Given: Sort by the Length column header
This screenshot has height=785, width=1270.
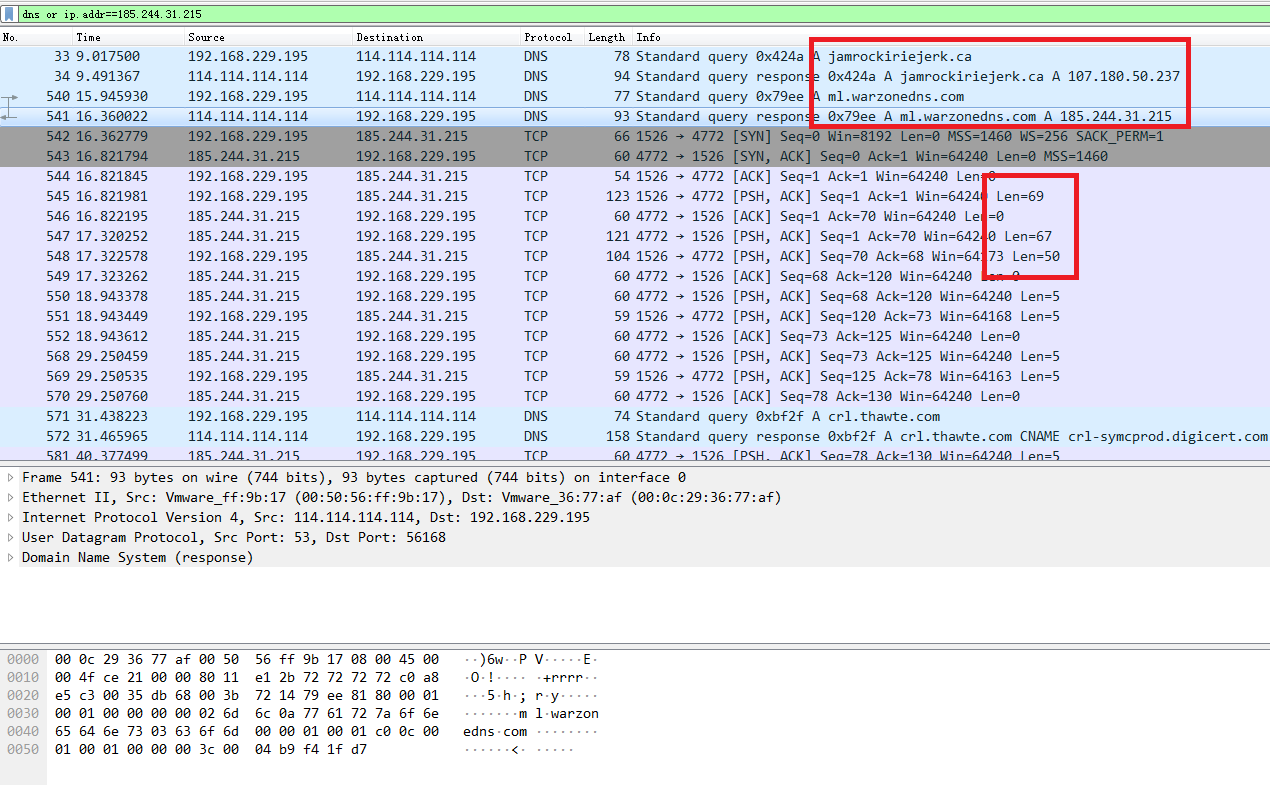Looking at the screenshot, I should click(608, 37).
